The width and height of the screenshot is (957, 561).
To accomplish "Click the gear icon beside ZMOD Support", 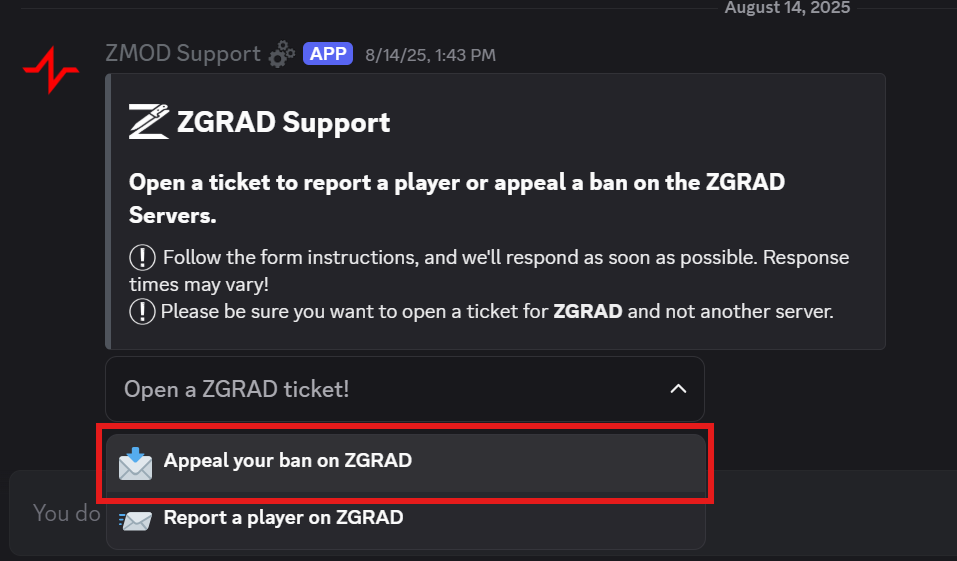I will point(280,54).
